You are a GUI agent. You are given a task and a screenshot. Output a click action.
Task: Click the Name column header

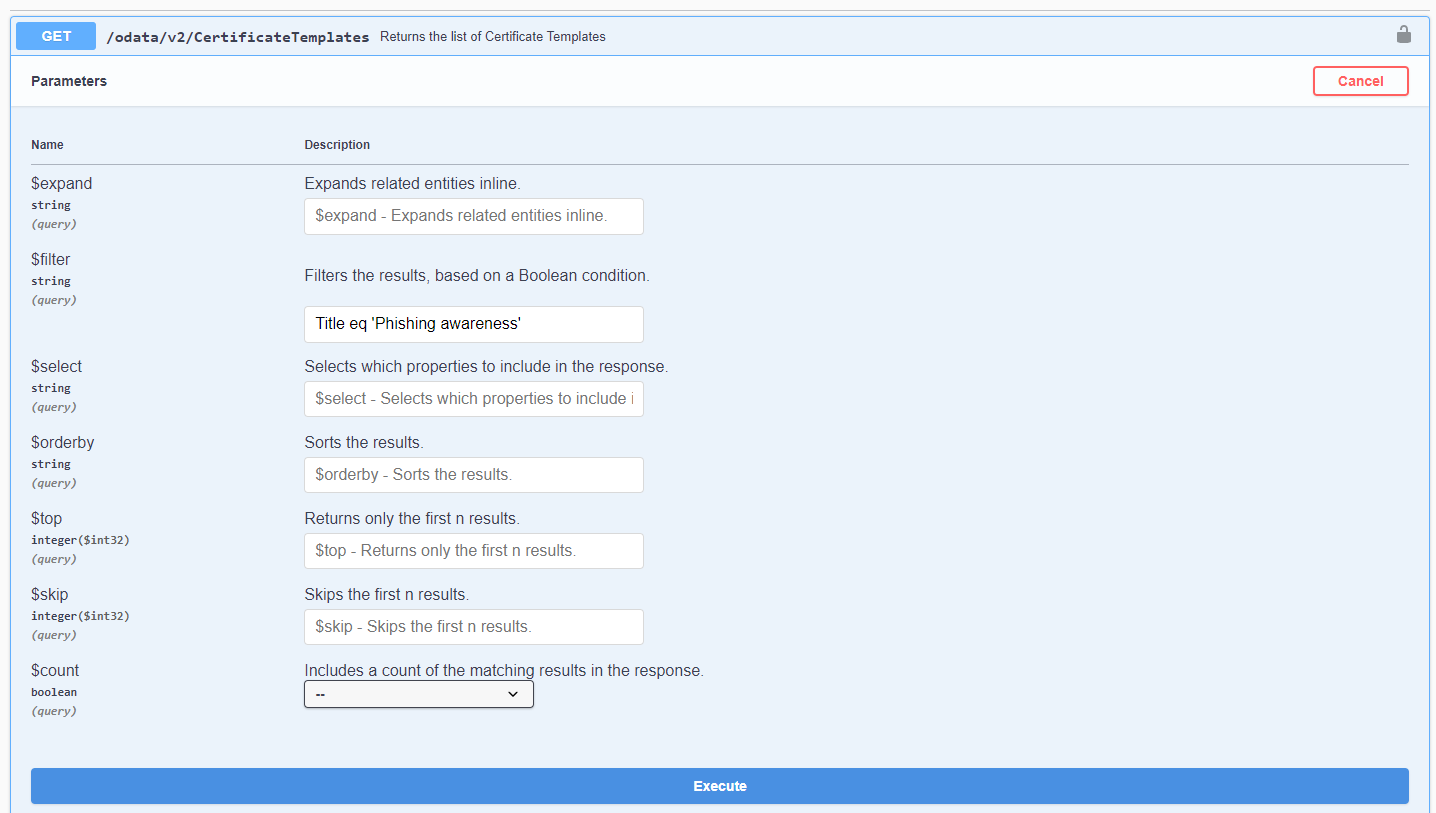47,145
